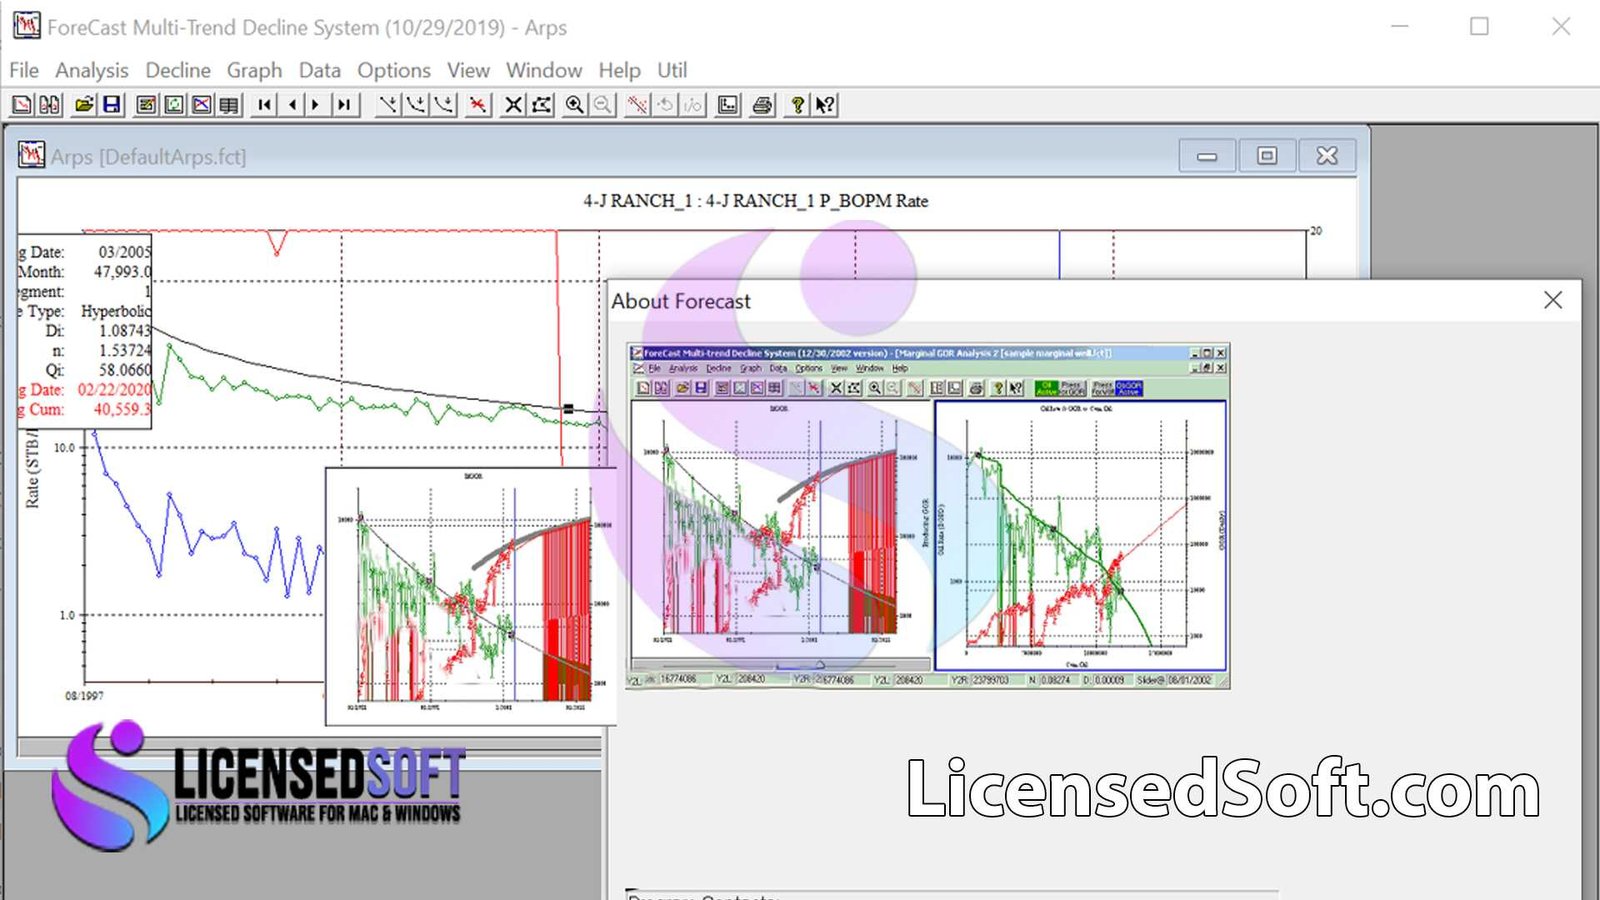The image size is (1600, 900).
Task: Click the '10.0' y-axis label
Action: (x=64, y=448)
